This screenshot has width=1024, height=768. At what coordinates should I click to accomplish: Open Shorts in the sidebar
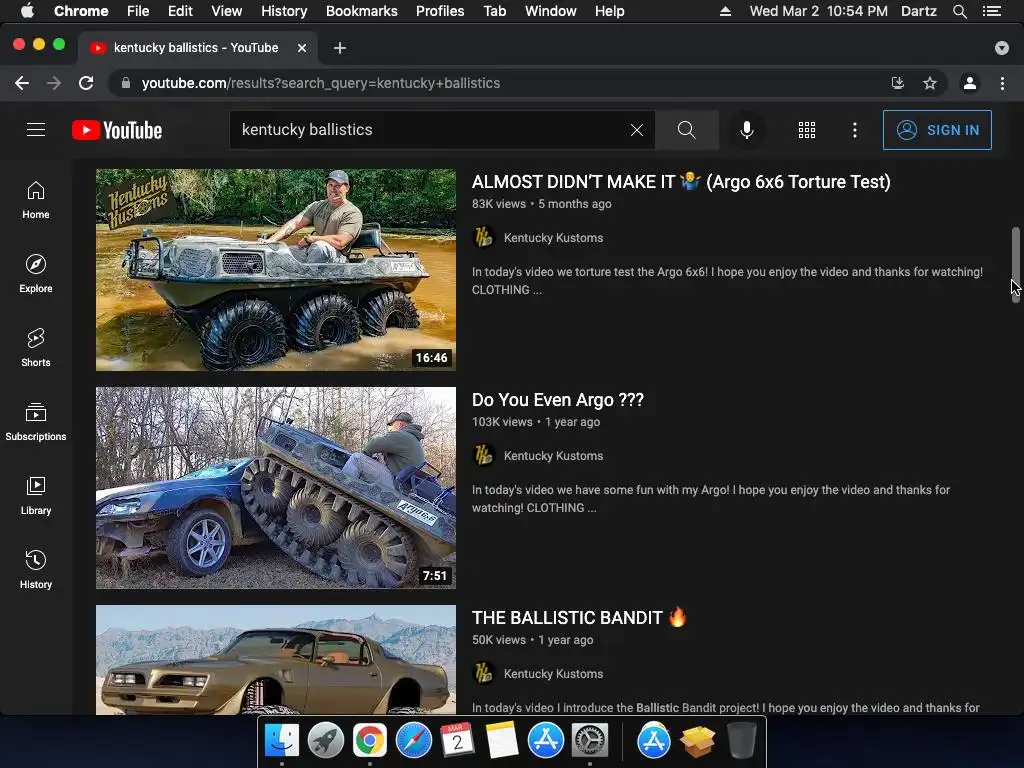coord(36,348)
